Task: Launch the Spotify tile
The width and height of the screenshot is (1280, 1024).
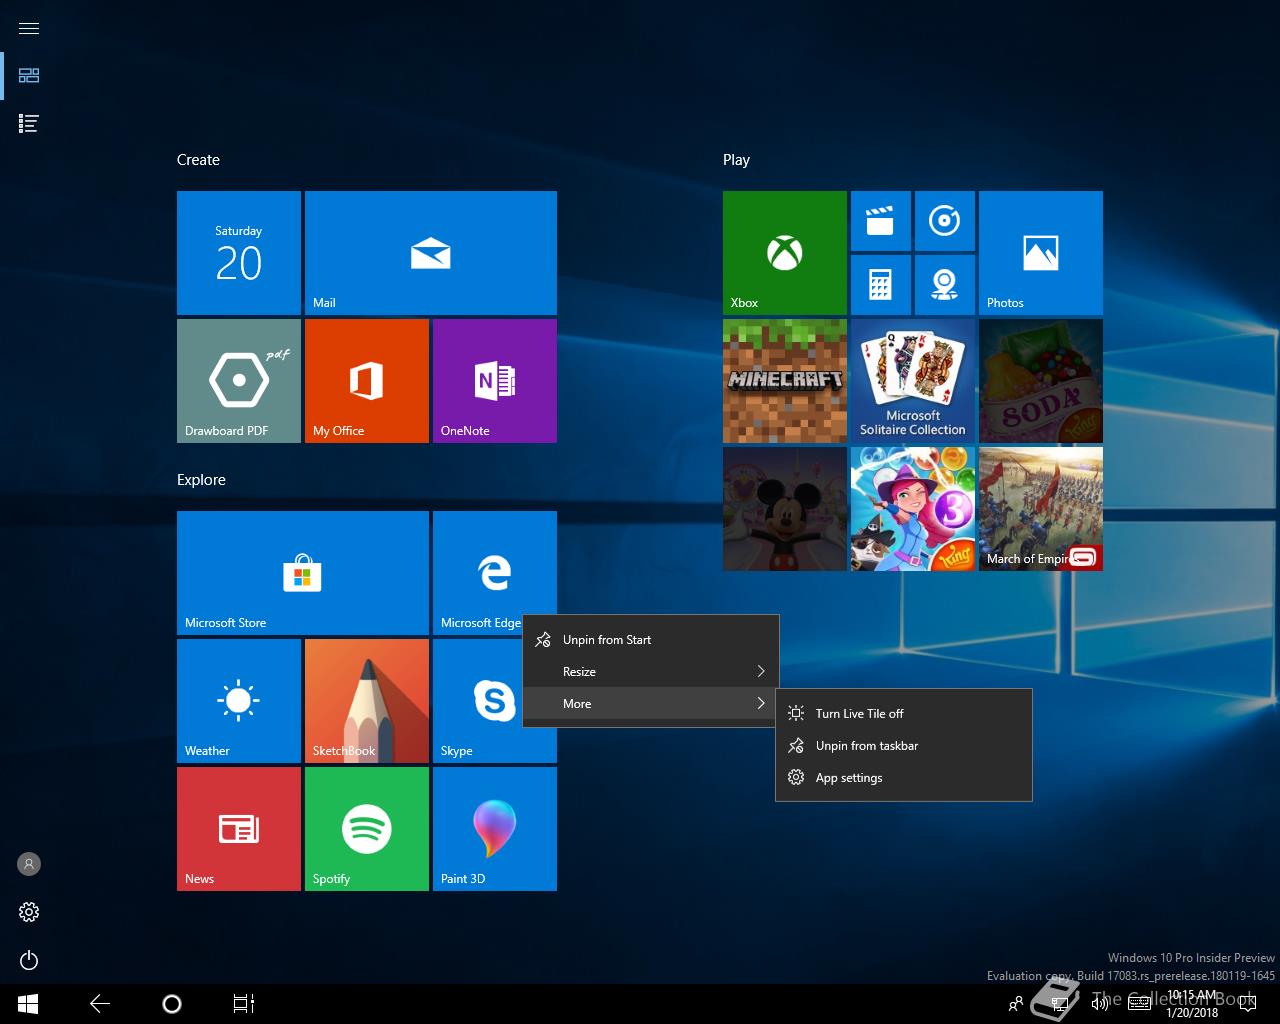Action: point(367,829)
